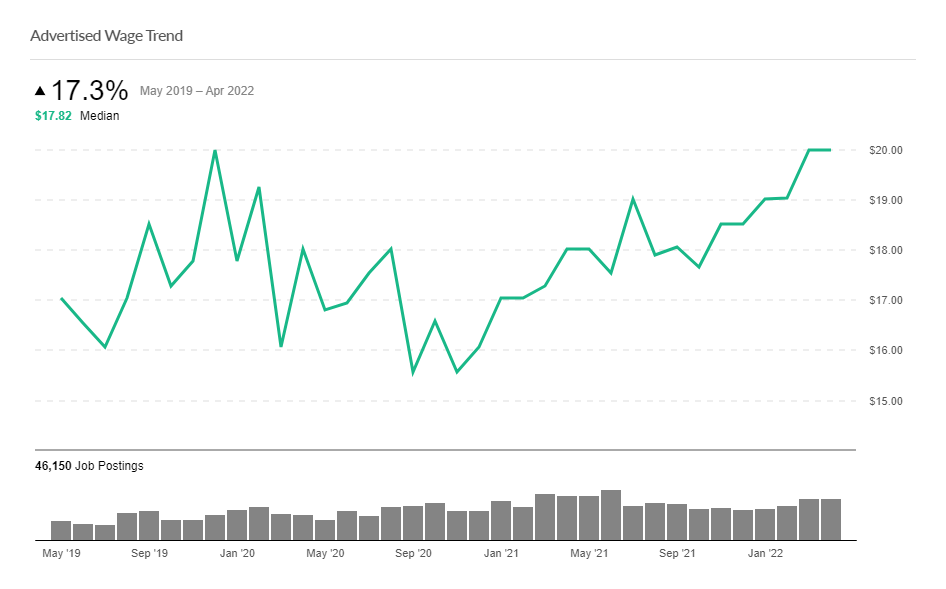Click the final April 2022 line endpoint
The image size is (946, 589).
point(830,150)
